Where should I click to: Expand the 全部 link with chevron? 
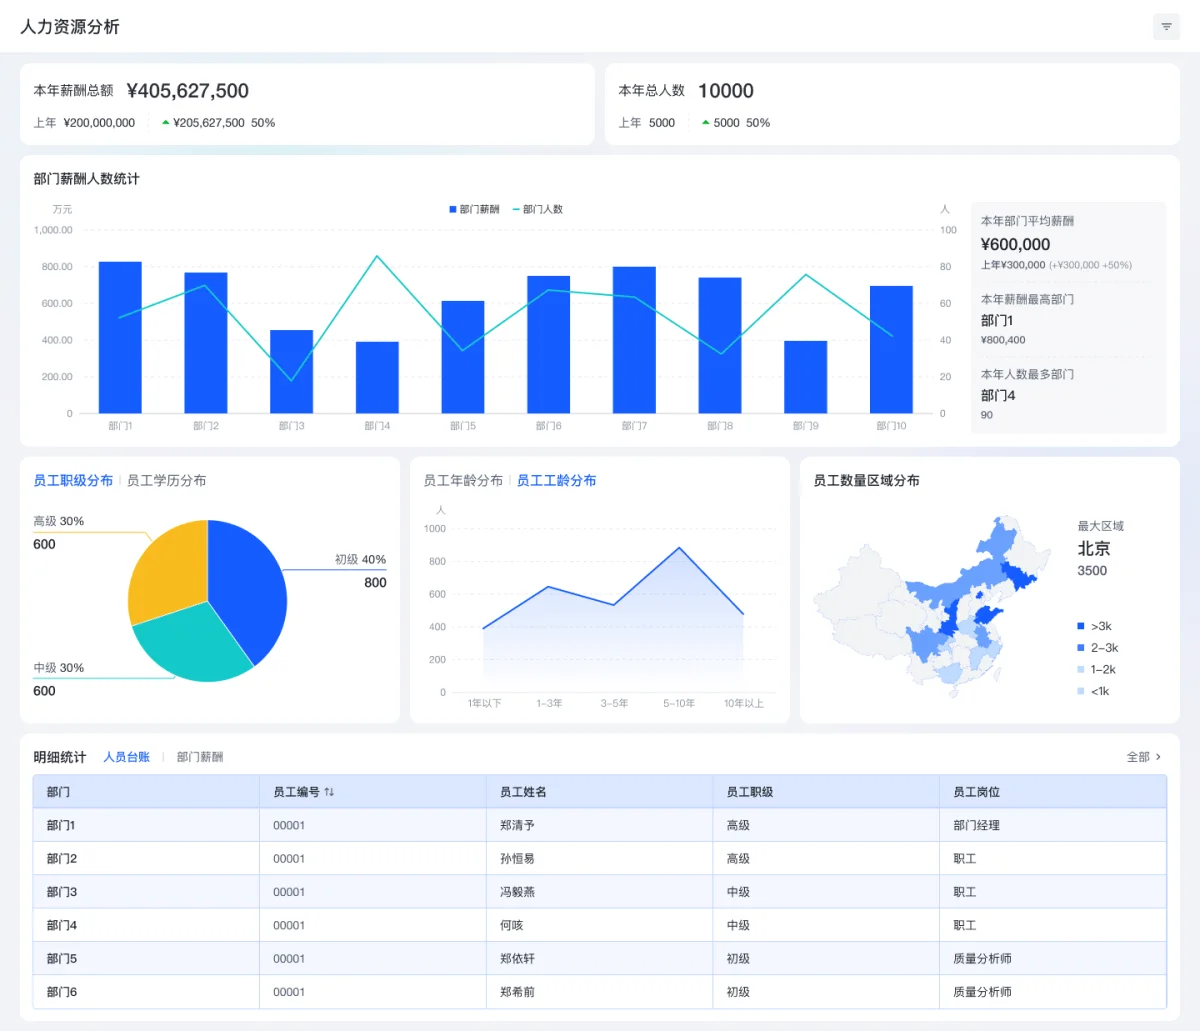(1144, 757)
